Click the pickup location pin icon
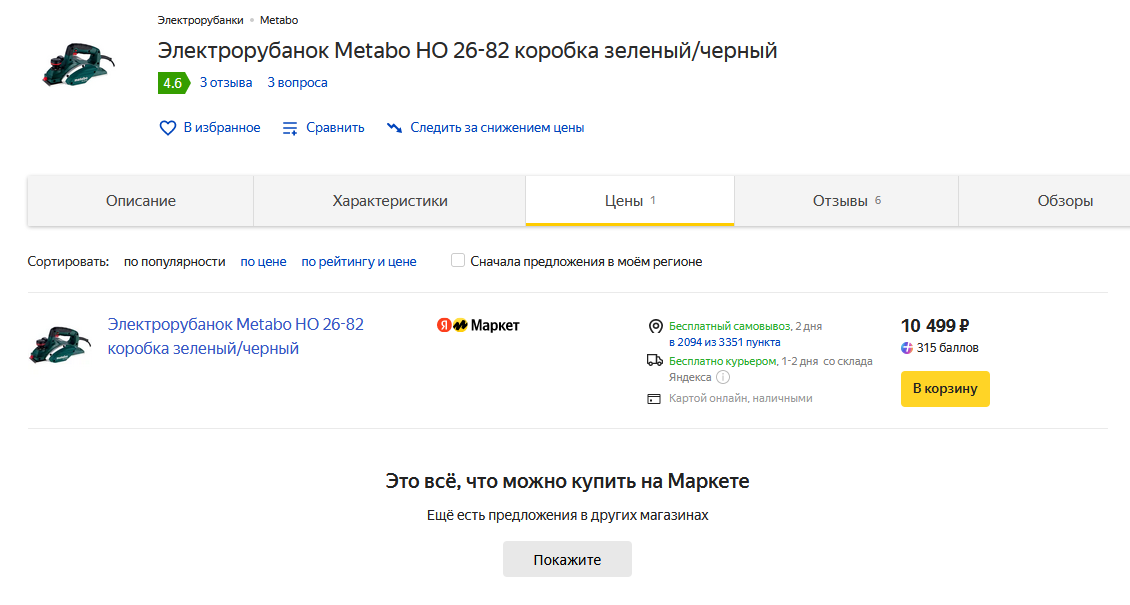The height and width of the screenshot is (605, 1130). click(x=655, y=326)
